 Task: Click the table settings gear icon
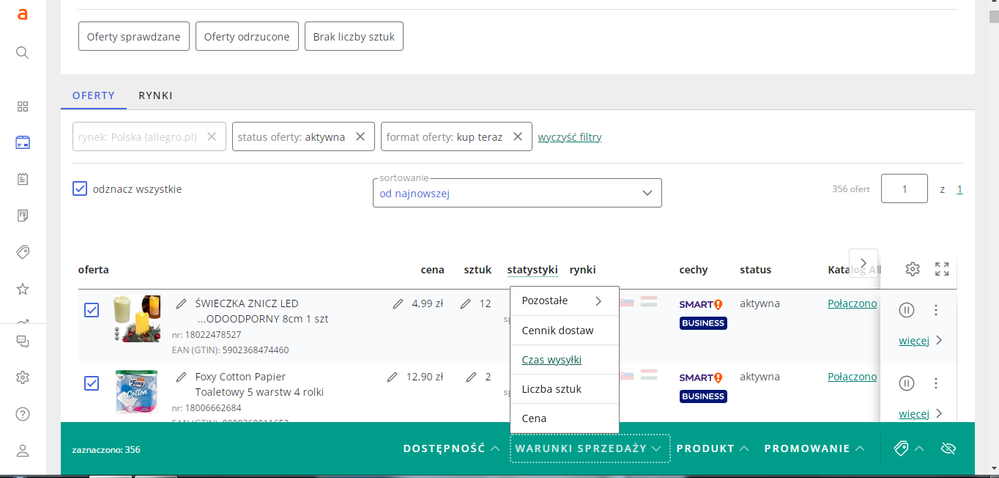tap(912, 269)
